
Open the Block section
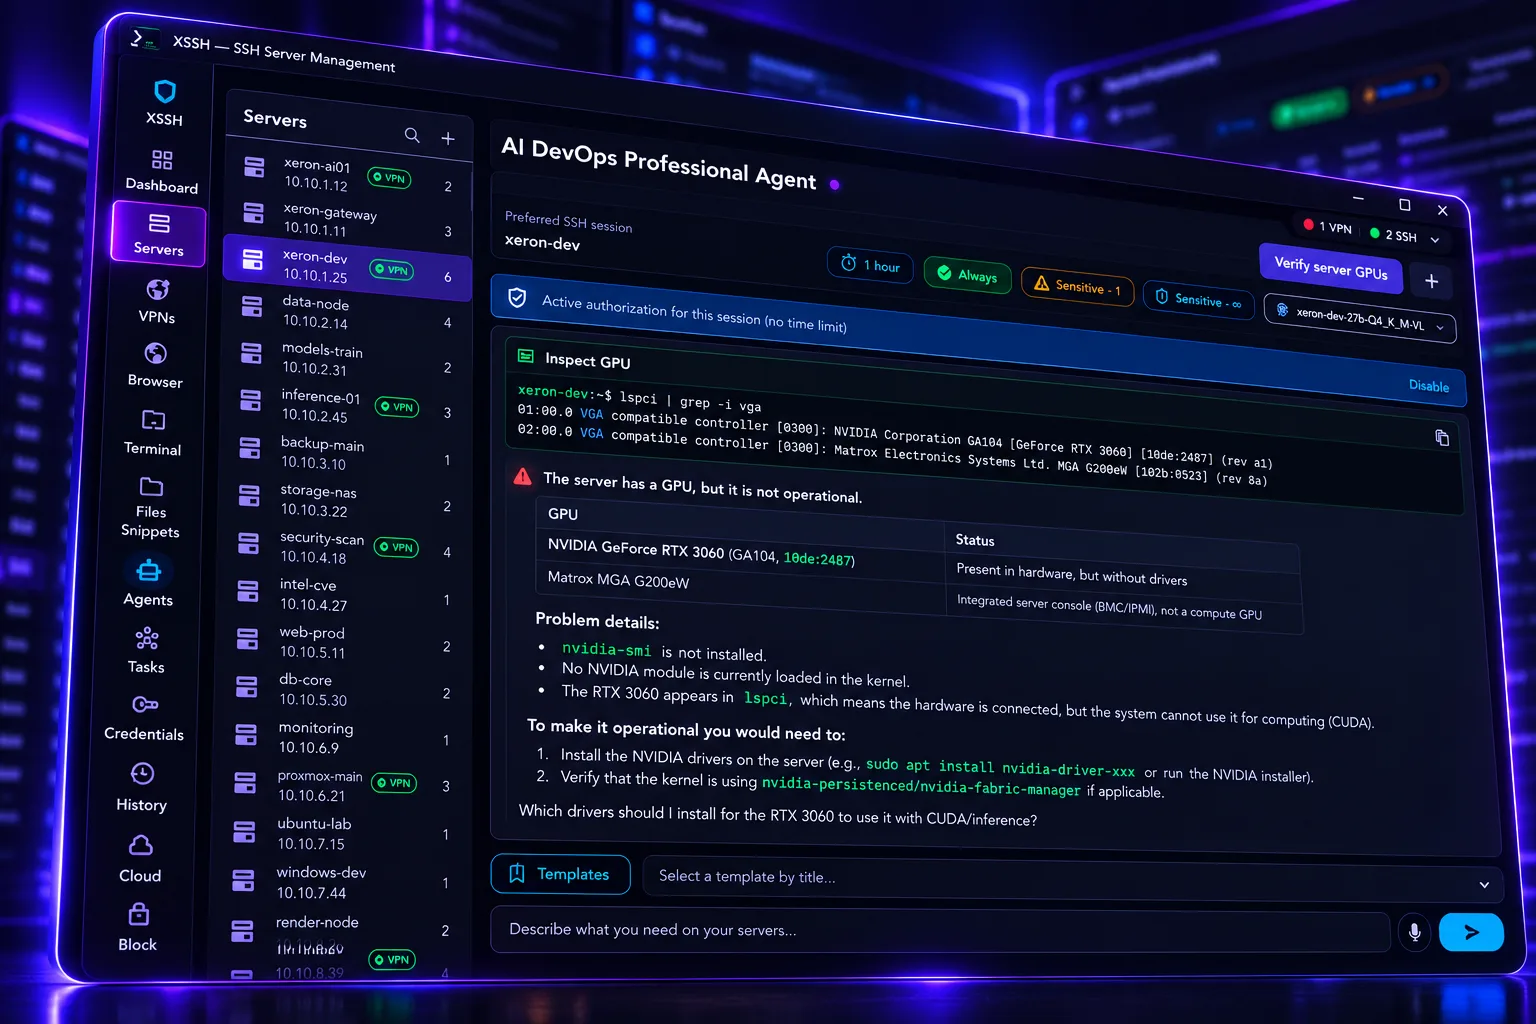pos(138,928)
